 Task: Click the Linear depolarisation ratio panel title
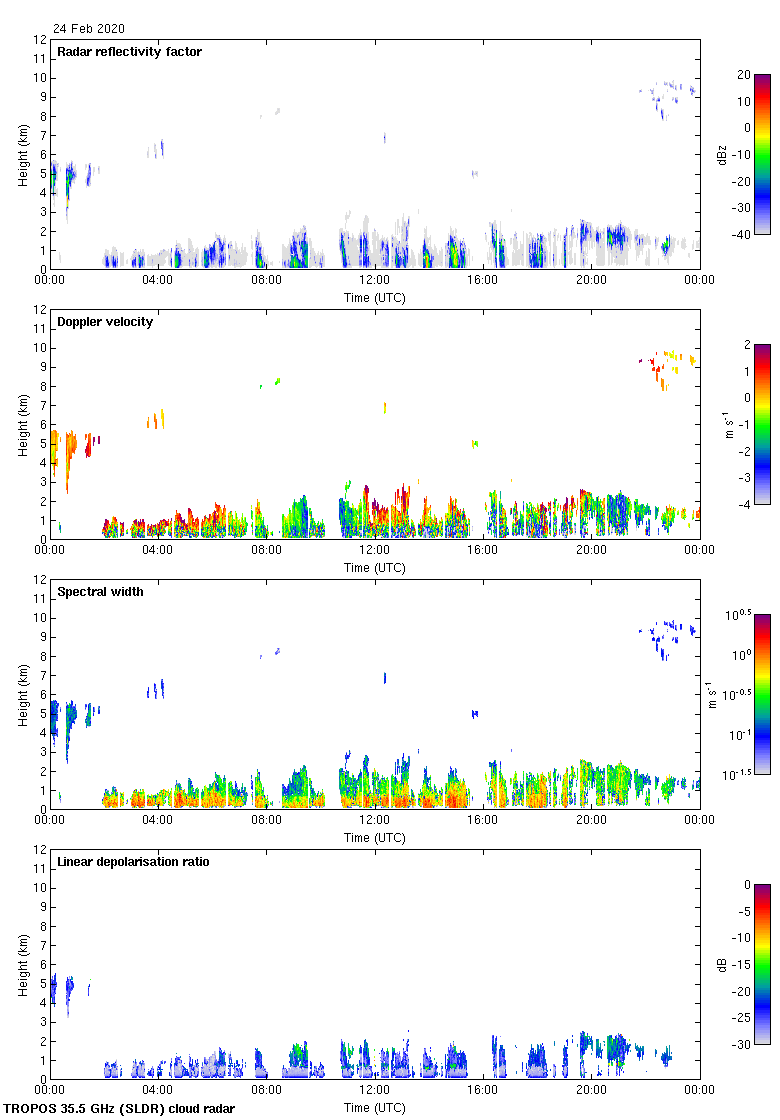(x=133, y=862)
